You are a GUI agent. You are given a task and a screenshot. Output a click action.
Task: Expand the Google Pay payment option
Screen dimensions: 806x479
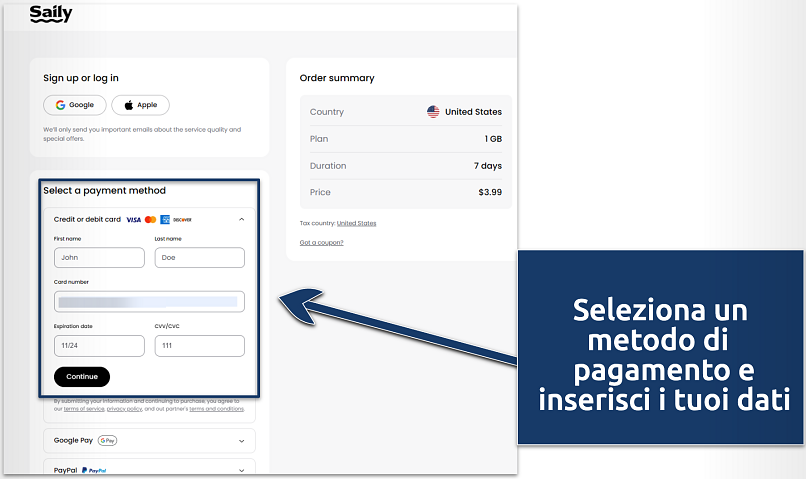[241, 440]
